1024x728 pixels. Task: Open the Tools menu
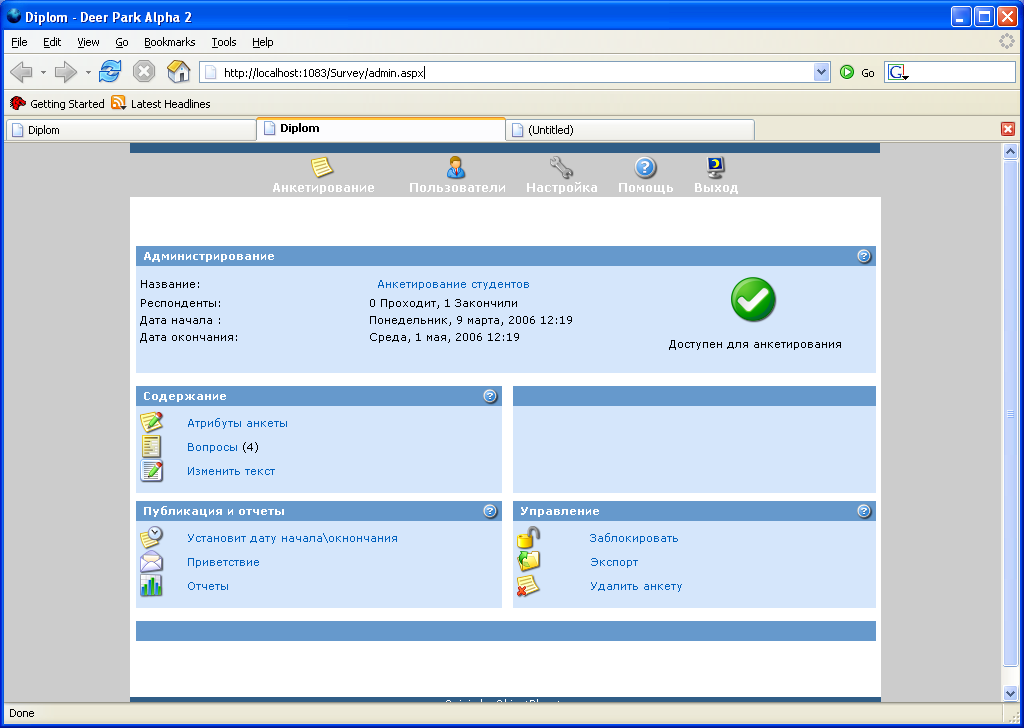(223, 42)
